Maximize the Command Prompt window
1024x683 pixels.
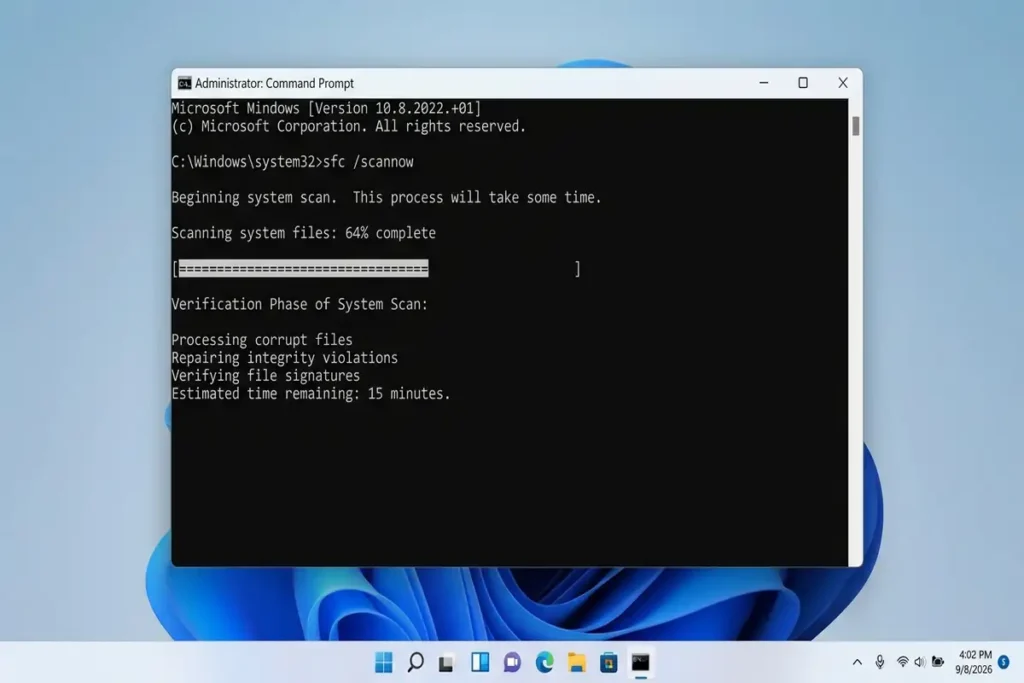[803, 83]
